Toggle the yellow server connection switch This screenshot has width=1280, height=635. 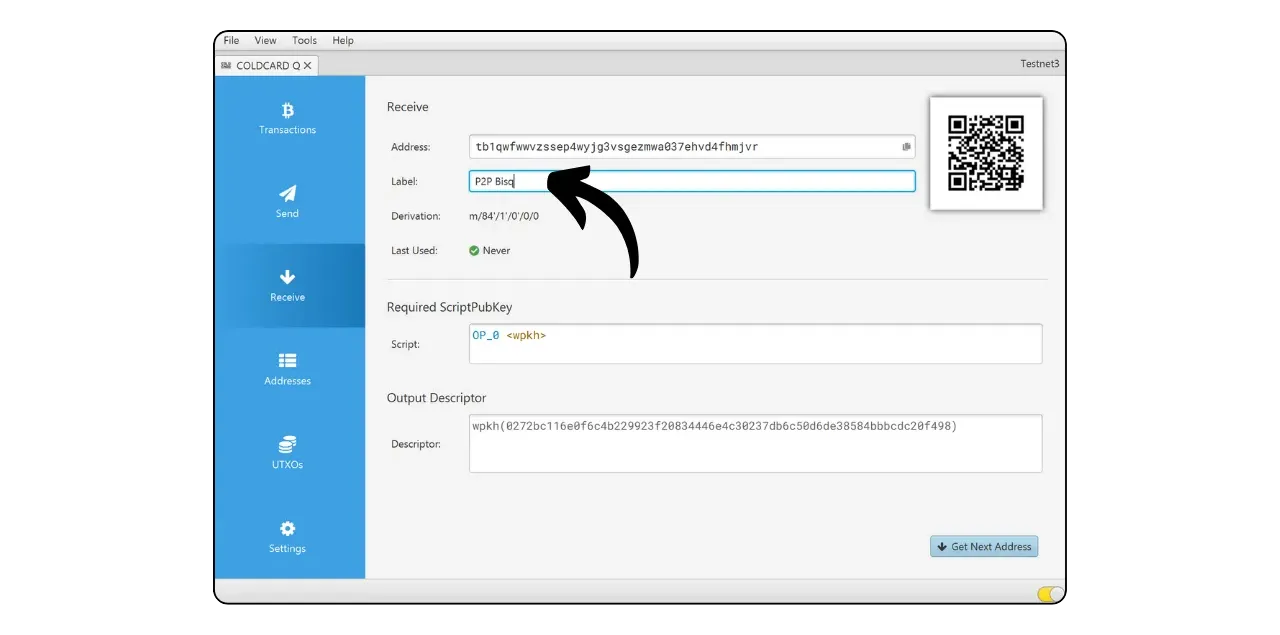pyautogui.click(x=1049, y=594)
